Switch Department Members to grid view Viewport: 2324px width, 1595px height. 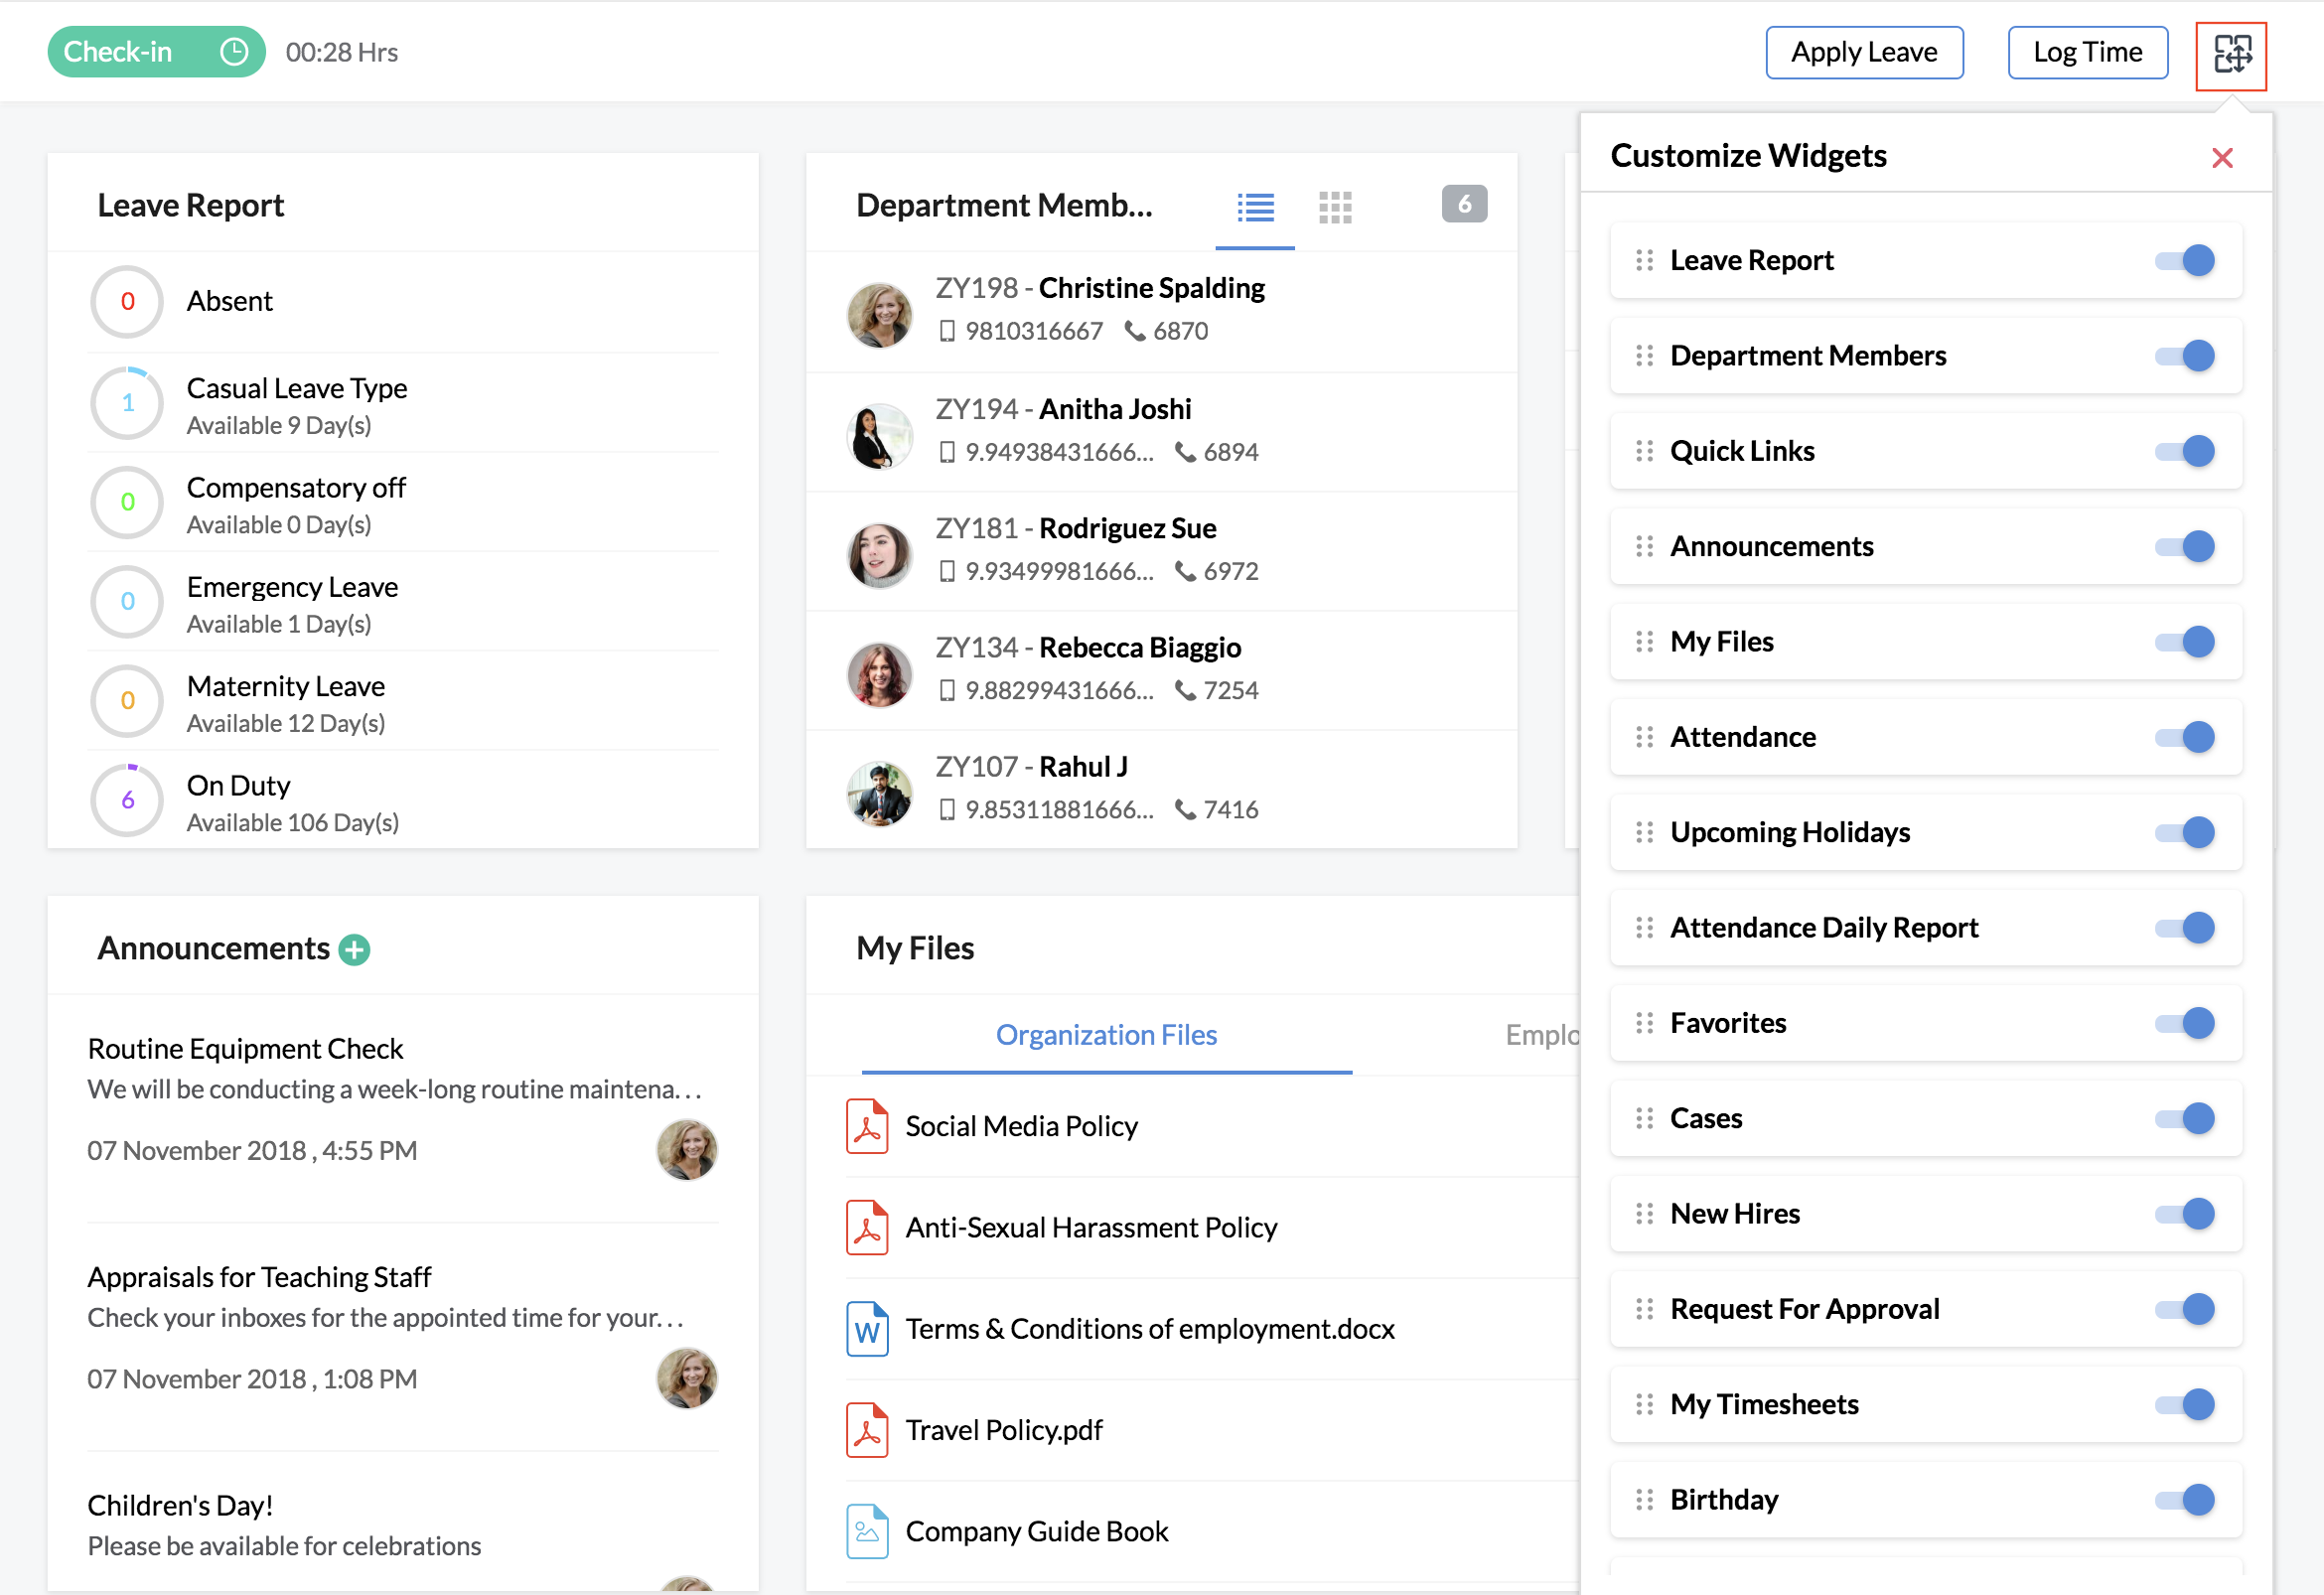point(1335,207)
